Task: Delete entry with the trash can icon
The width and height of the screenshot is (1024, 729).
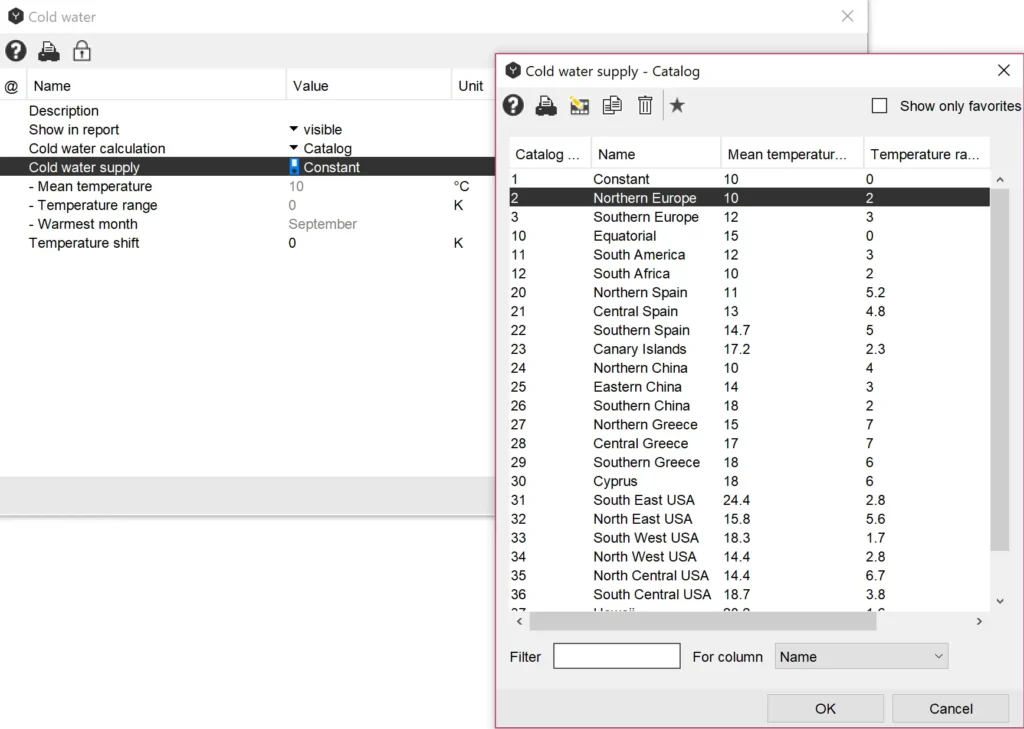Action: [x=645, y=105]
